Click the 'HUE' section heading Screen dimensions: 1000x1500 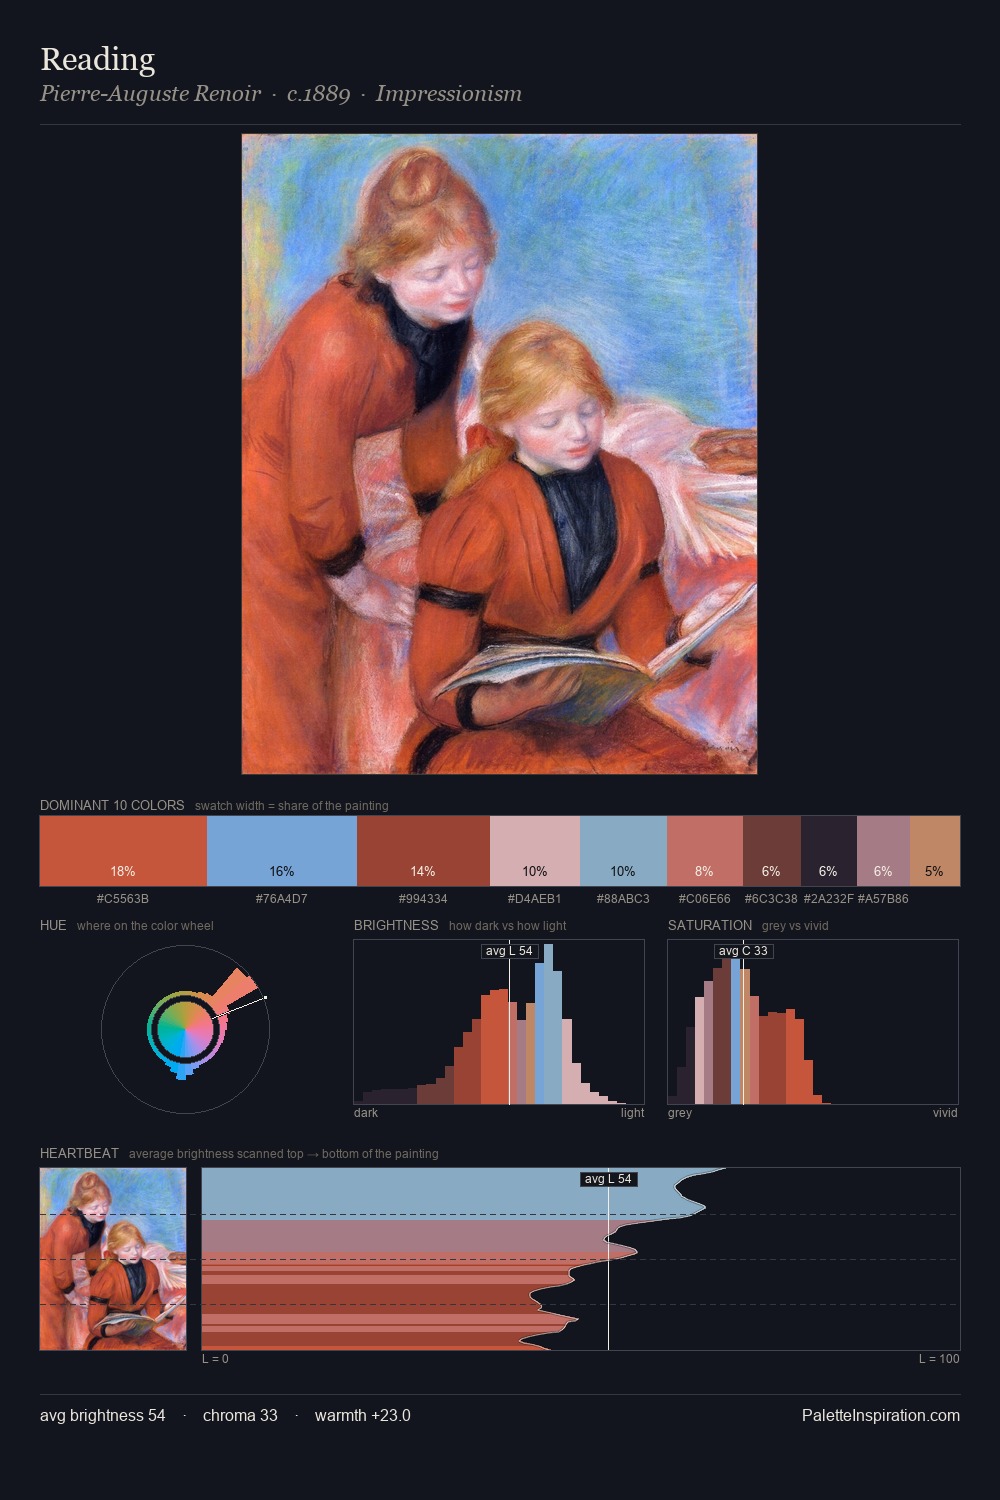(x=53, y=925)
